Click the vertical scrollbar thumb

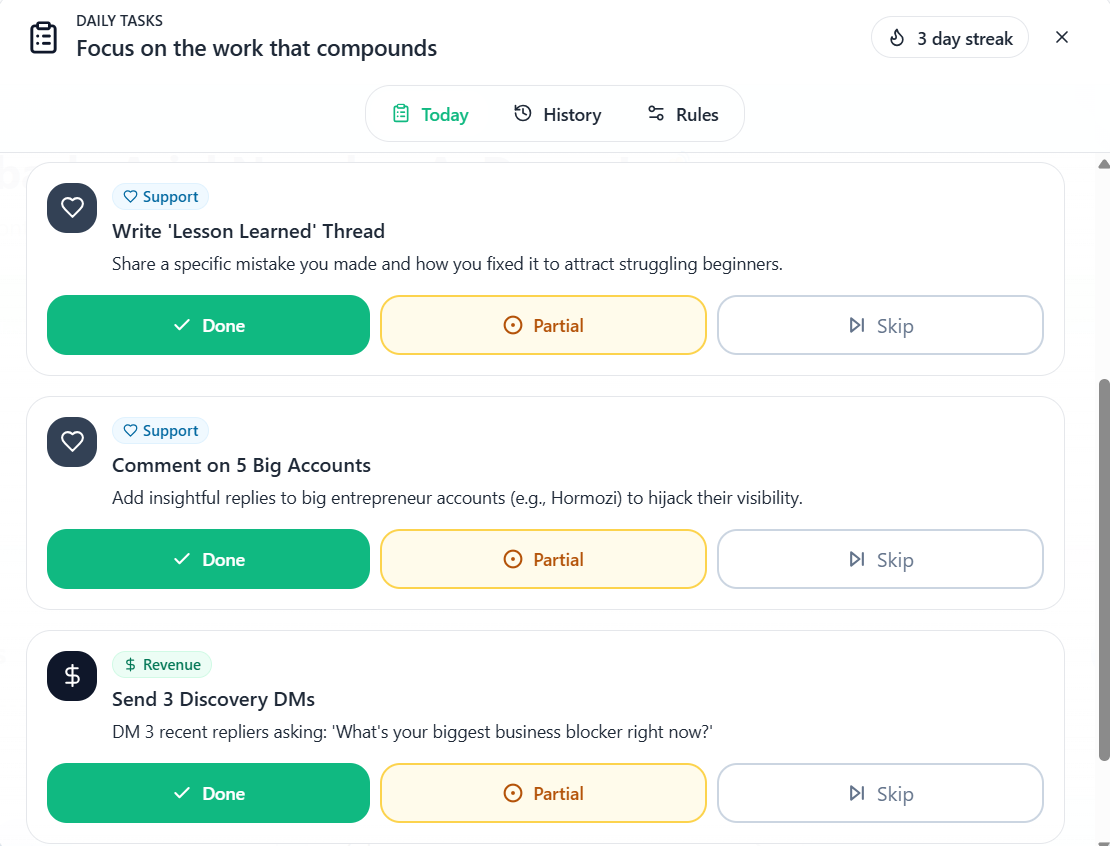click(1104, 568)
